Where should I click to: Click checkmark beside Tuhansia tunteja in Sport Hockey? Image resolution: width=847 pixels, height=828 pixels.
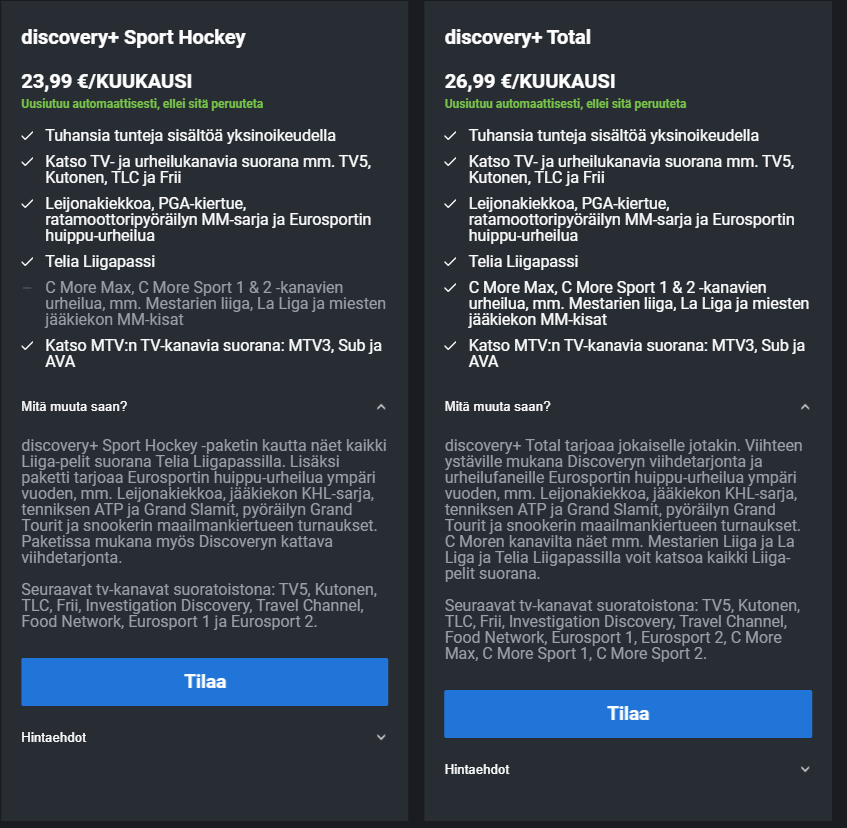pos(27,135)
